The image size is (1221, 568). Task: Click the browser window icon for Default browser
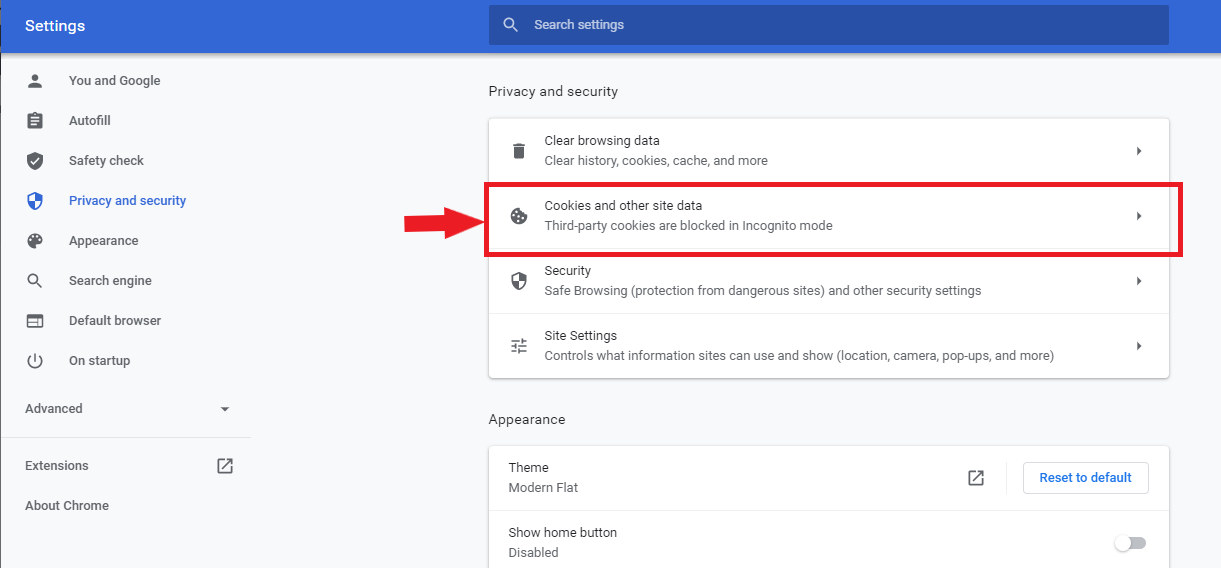[x=35, y=321]
